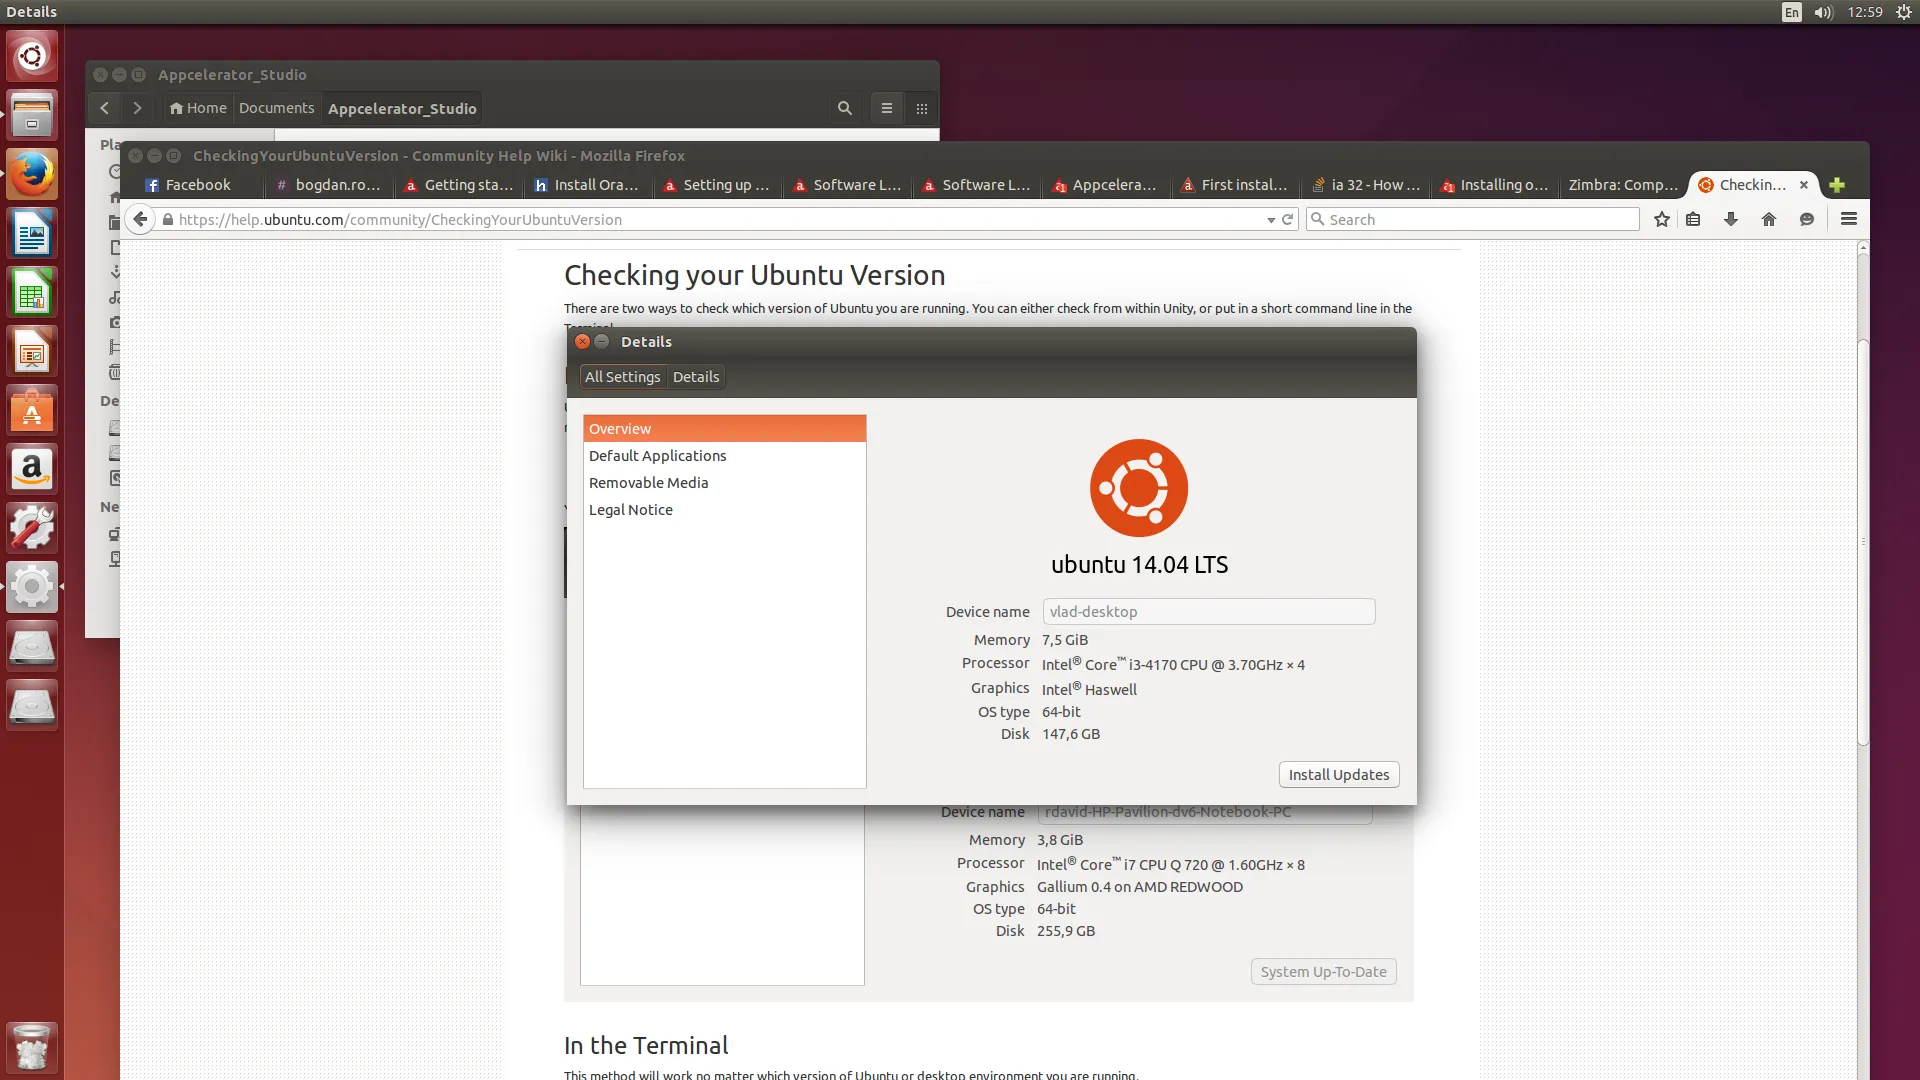This screenshot has height=1080, width=1920.
Task: Click the All Settings button
Action: tap(622, 377)
